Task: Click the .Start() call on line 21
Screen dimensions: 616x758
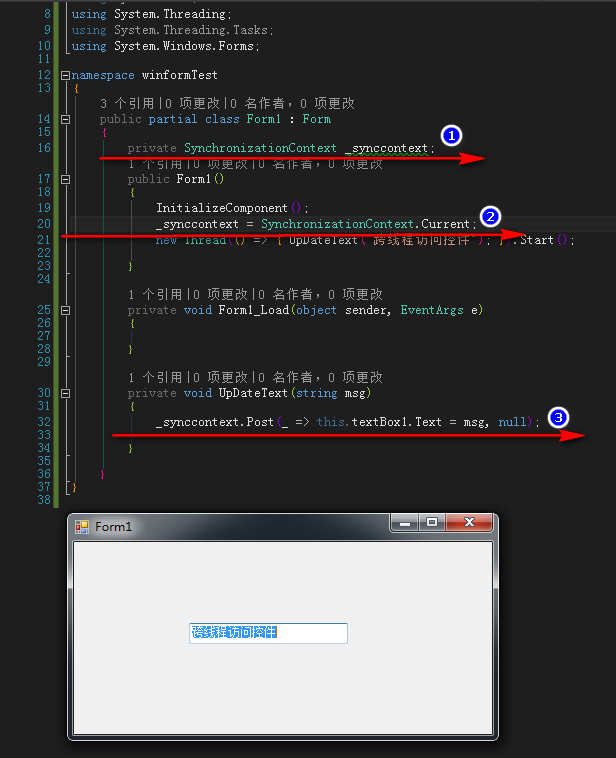Action: click(543, 240)
